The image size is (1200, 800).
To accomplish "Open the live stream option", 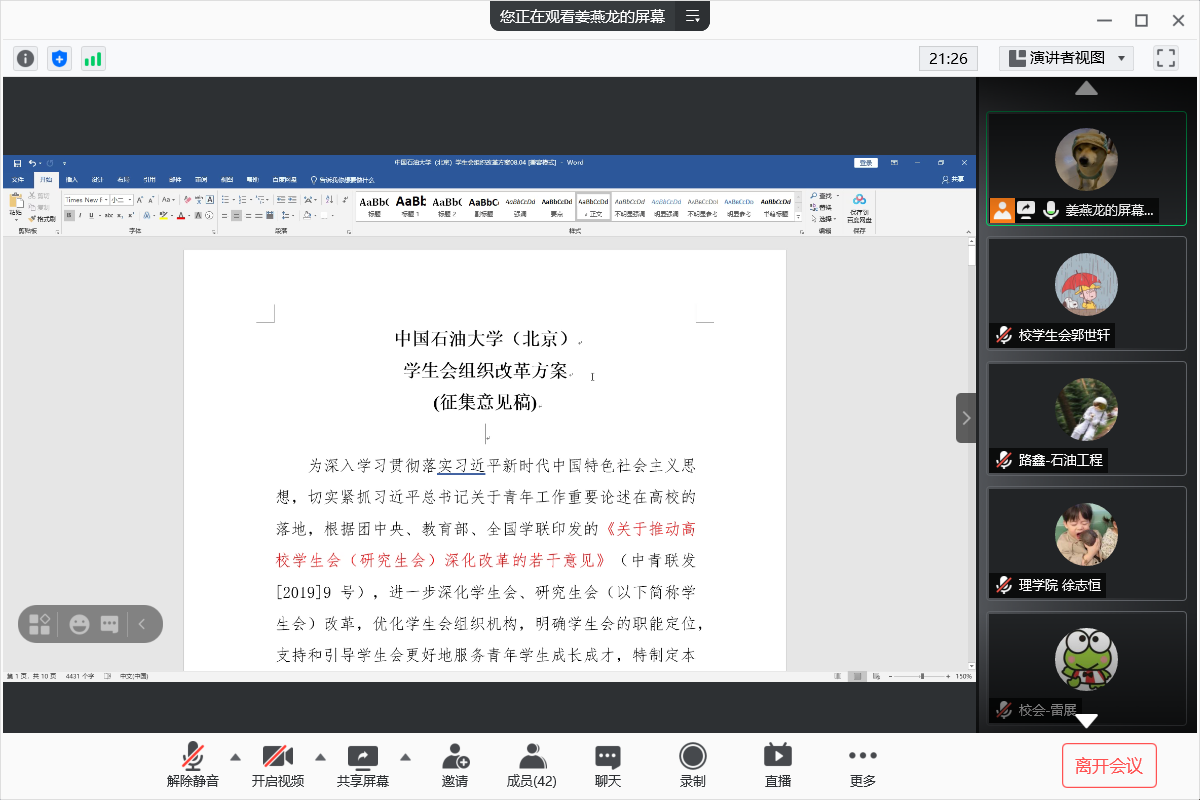I will [x=777, y=765].
